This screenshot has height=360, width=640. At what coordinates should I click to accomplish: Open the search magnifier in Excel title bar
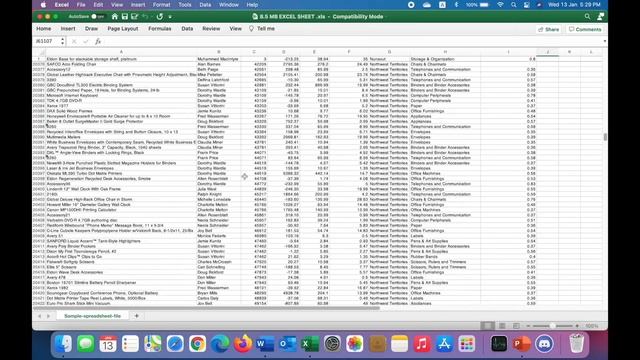coord(587,16)
